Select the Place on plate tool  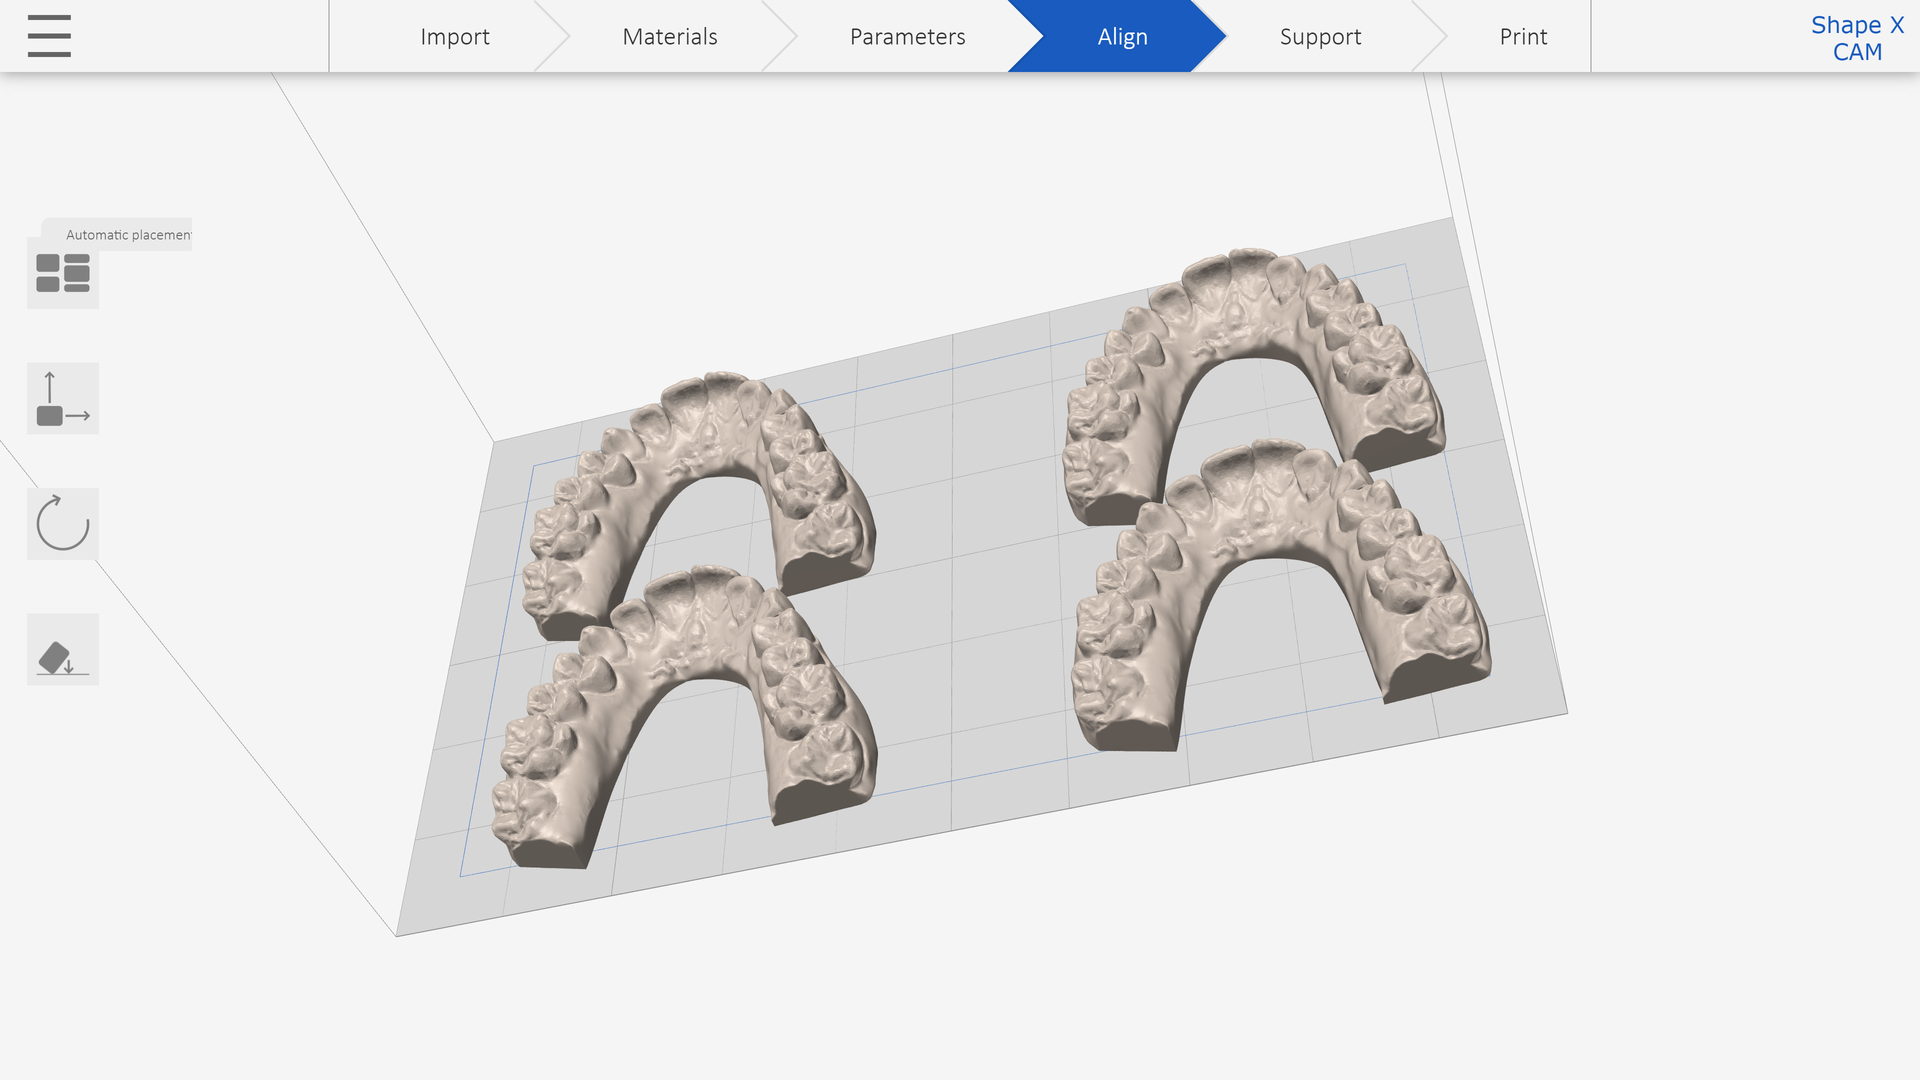(x=62, y=649)
